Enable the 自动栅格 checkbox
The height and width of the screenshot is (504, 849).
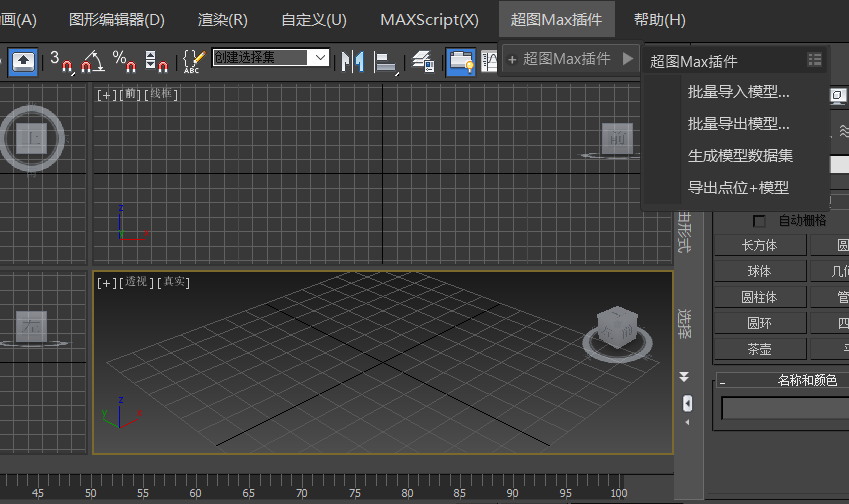click(759, 221)
